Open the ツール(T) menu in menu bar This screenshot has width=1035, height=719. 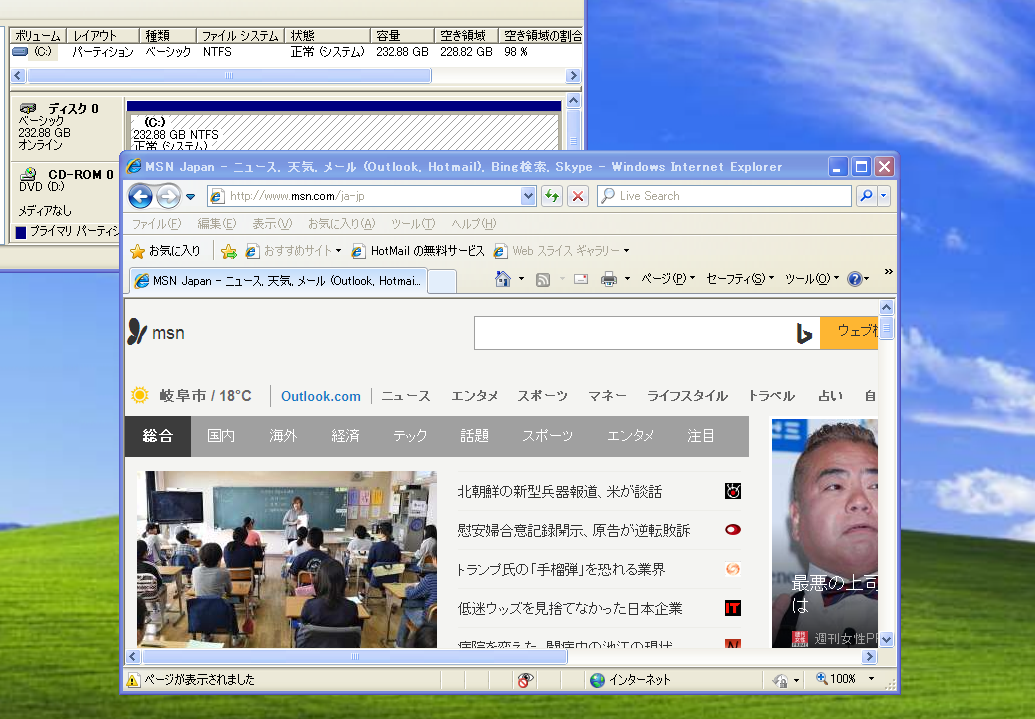click(x=413, y=224)
